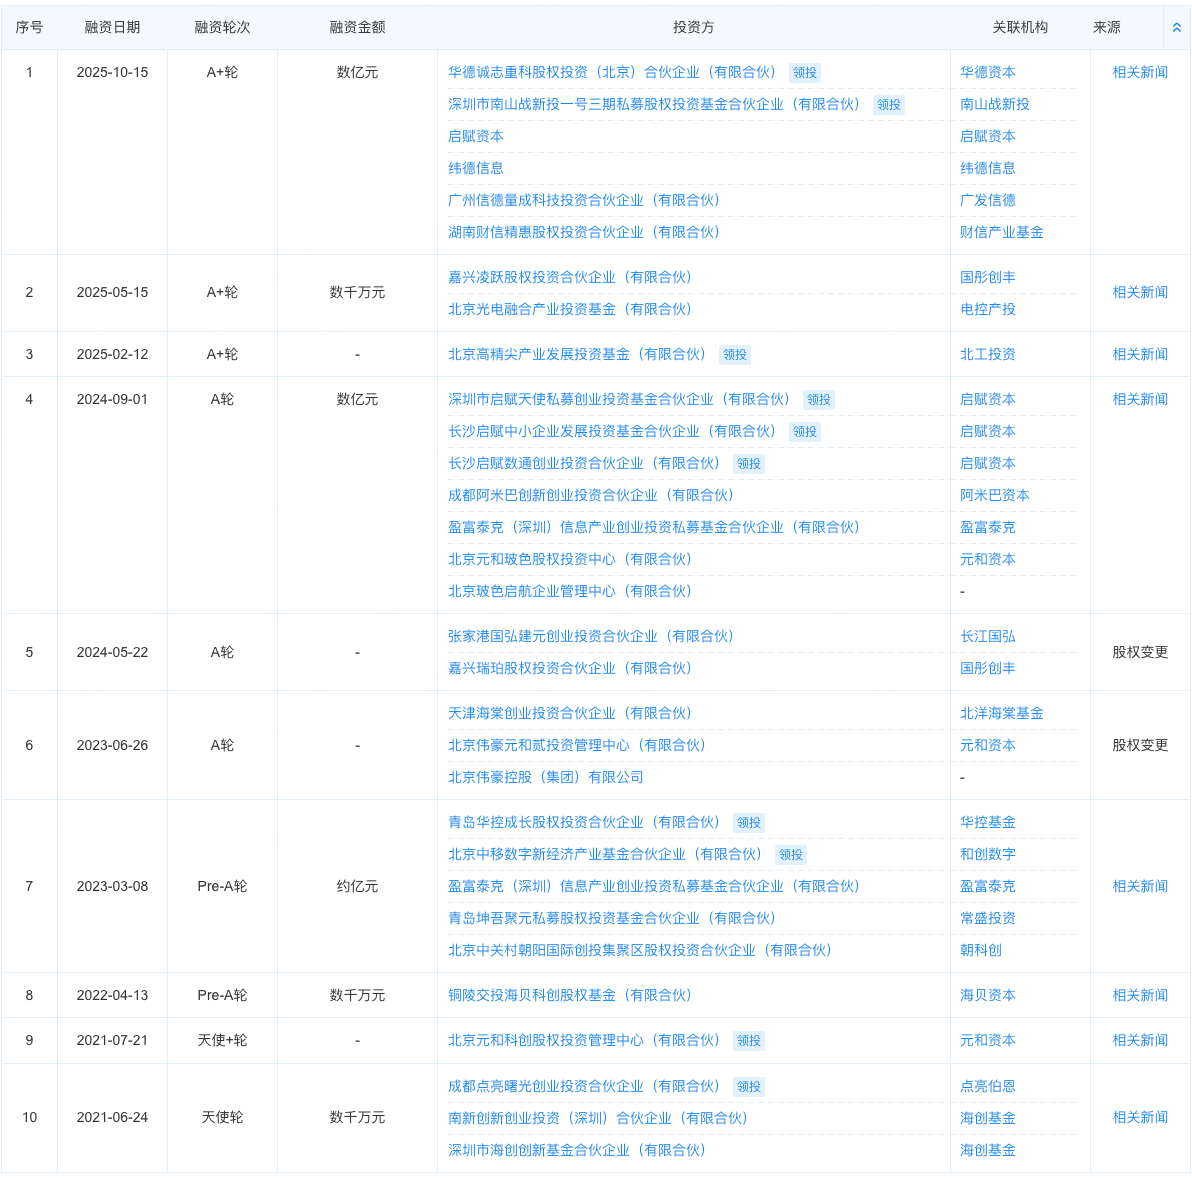
Task: Click associated institution 元和资本 in row 4
Action: pyautogui.click(x=986, y=559)
